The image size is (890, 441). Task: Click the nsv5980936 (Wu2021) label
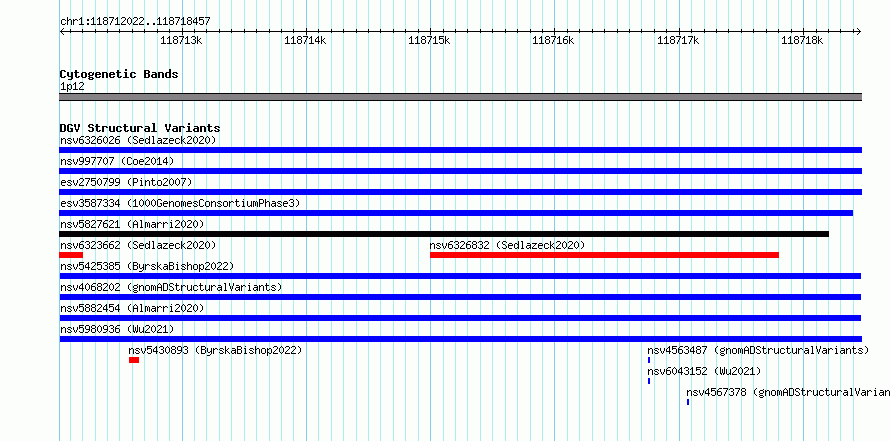pyautogui.click(x=117, y=329)
